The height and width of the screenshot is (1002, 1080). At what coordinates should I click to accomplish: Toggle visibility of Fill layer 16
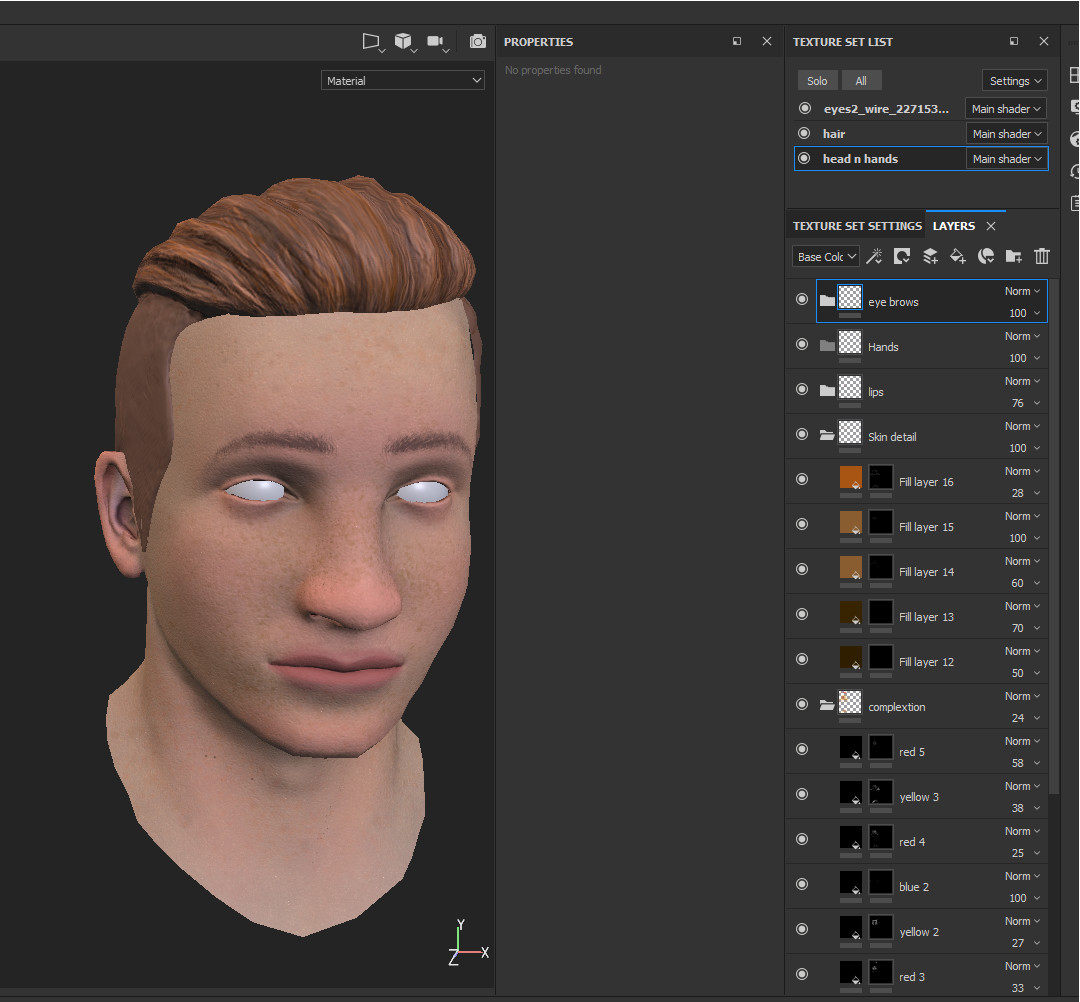[x=801, y=479]
